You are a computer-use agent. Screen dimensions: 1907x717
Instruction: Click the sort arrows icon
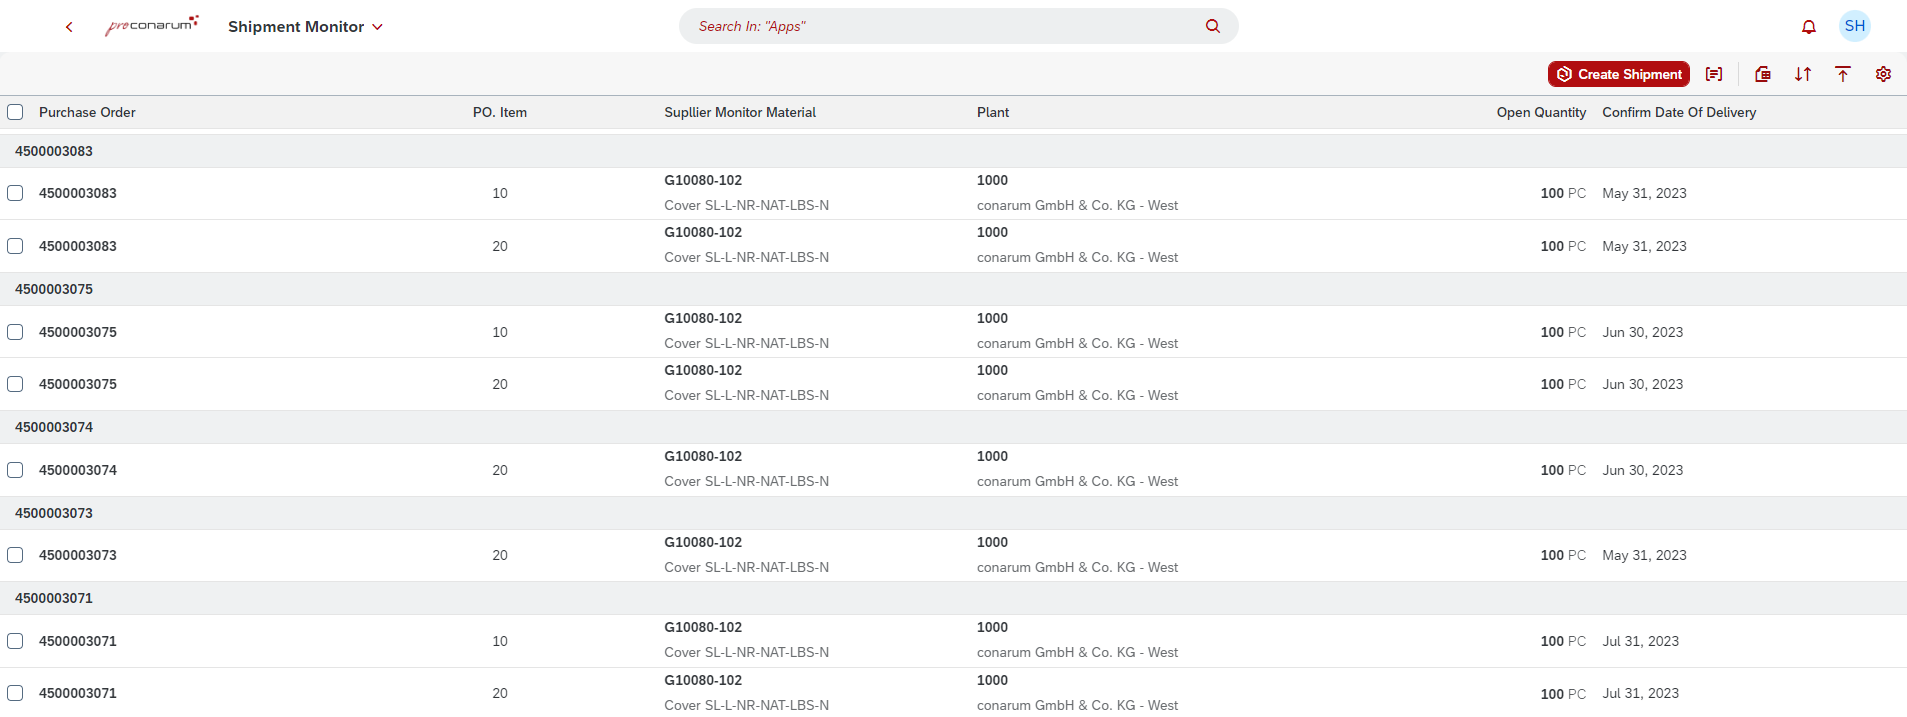coord(1803,74)
